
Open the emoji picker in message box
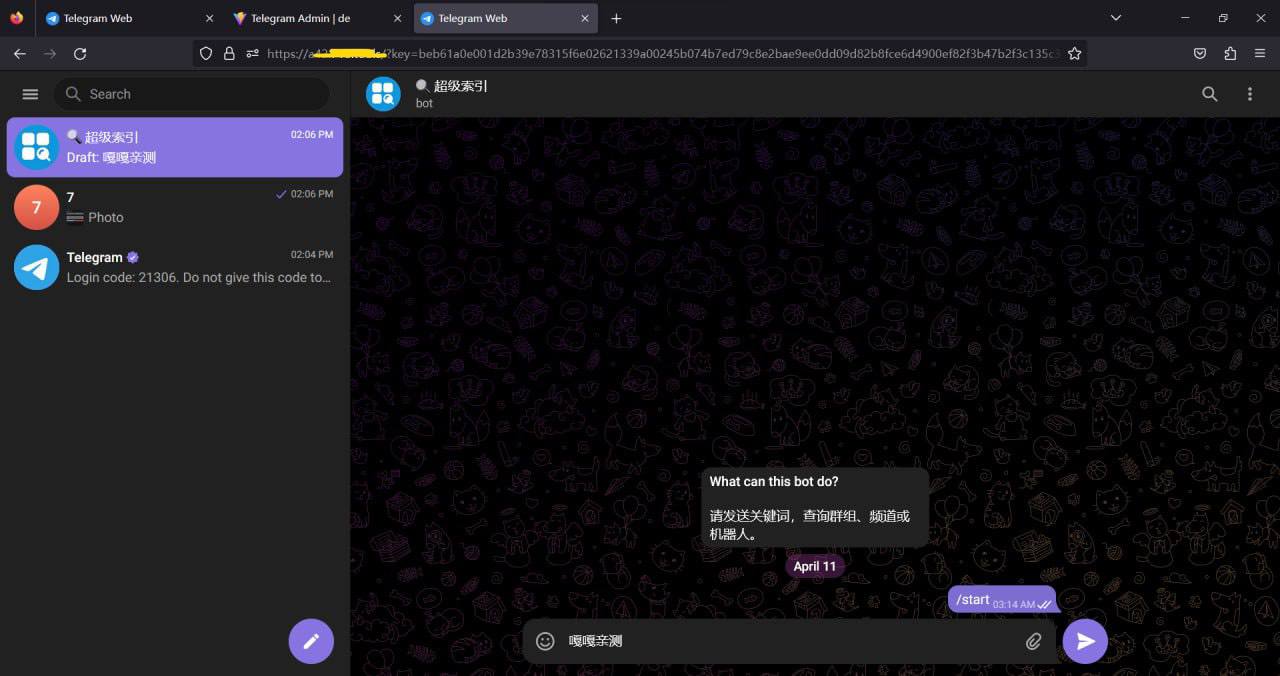pyautogui.click(x=545, y=641)
